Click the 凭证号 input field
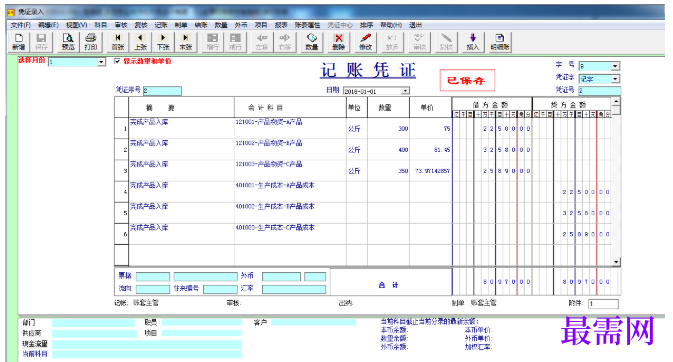 tap(599, 91)
